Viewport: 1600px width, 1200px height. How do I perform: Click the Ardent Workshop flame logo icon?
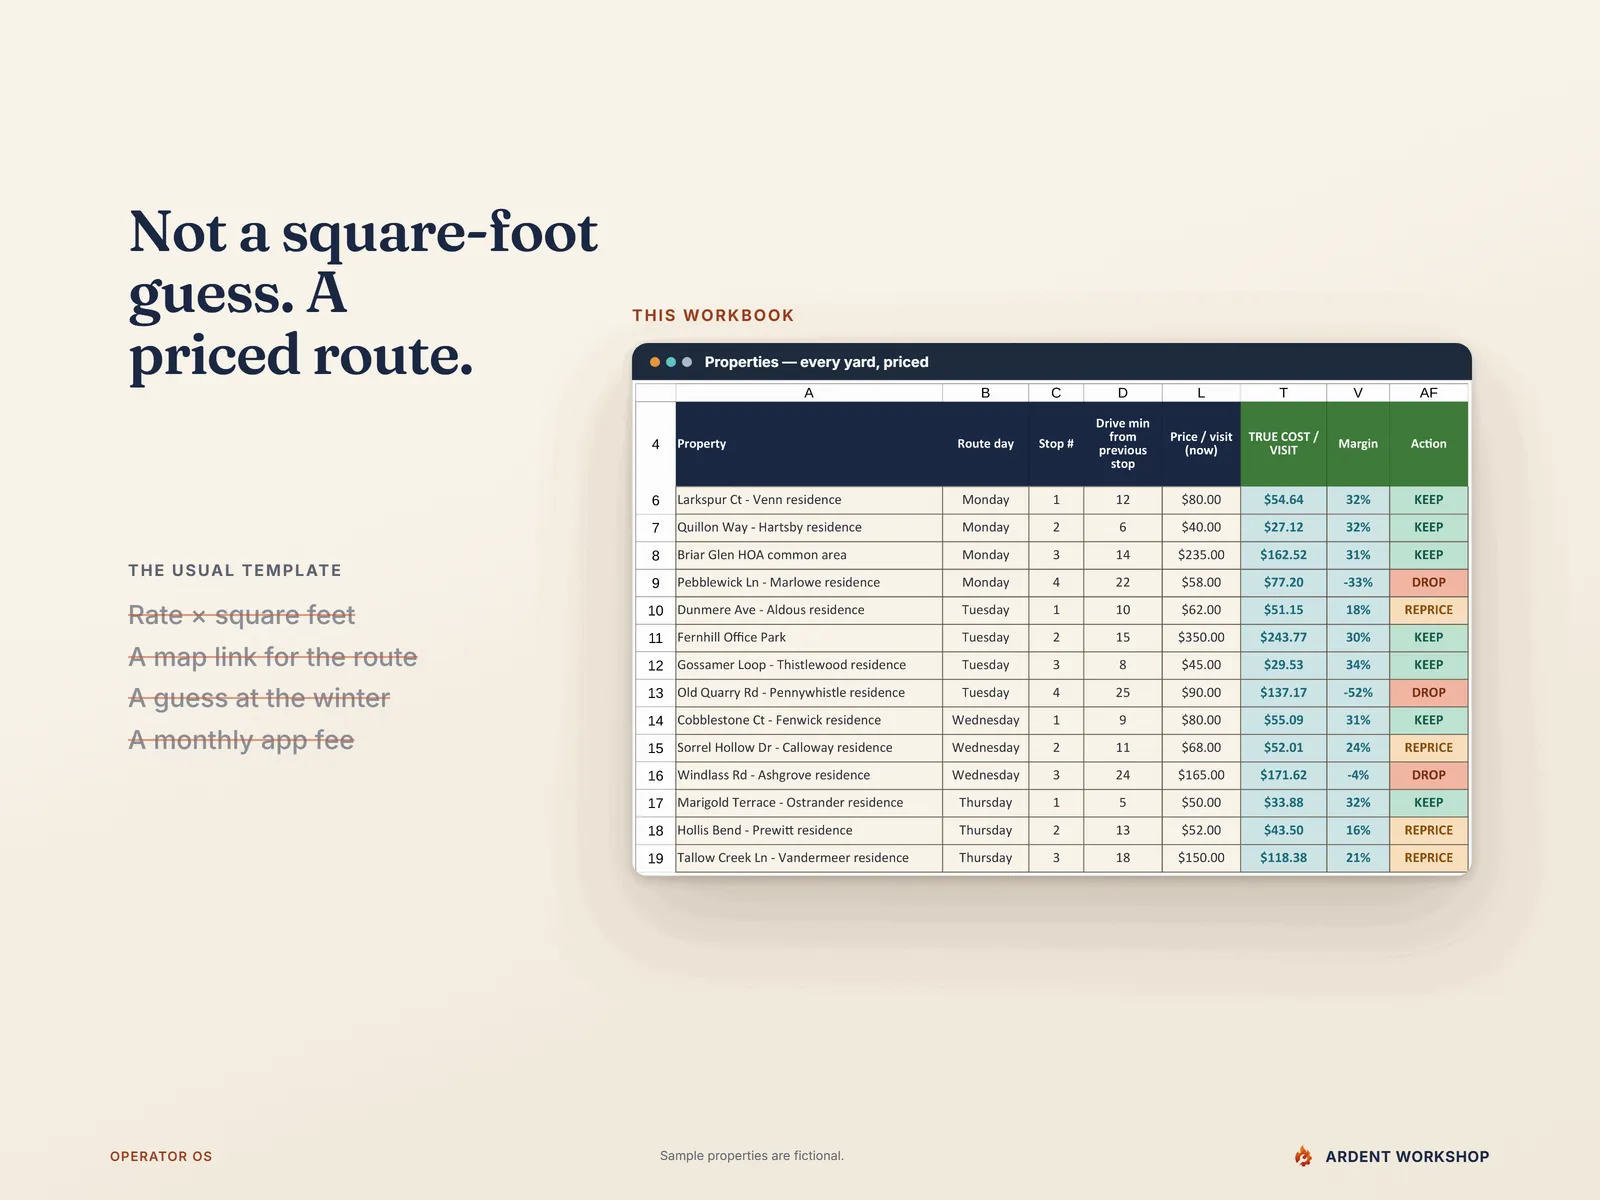1303,1156
